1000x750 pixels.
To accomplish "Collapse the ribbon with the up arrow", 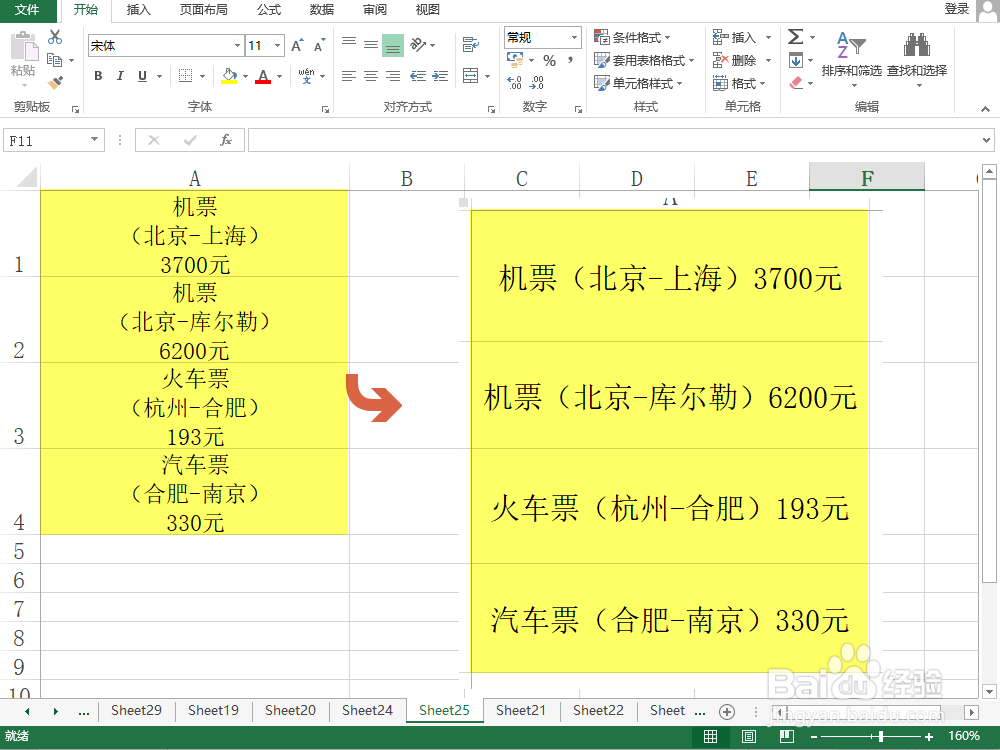I will (985, 109).
